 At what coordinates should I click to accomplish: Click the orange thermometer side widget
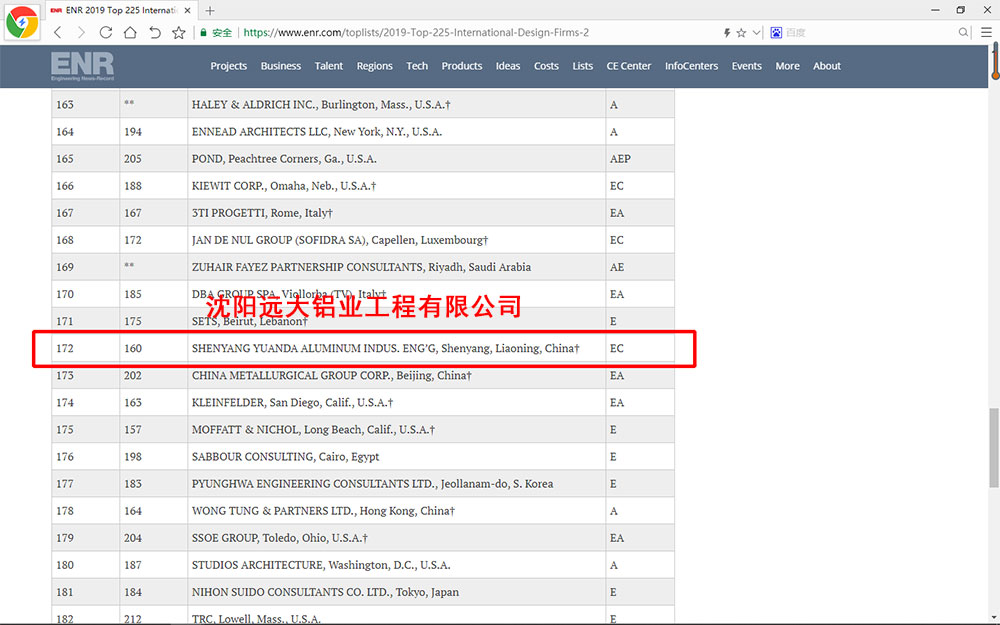tap(995, 61)
